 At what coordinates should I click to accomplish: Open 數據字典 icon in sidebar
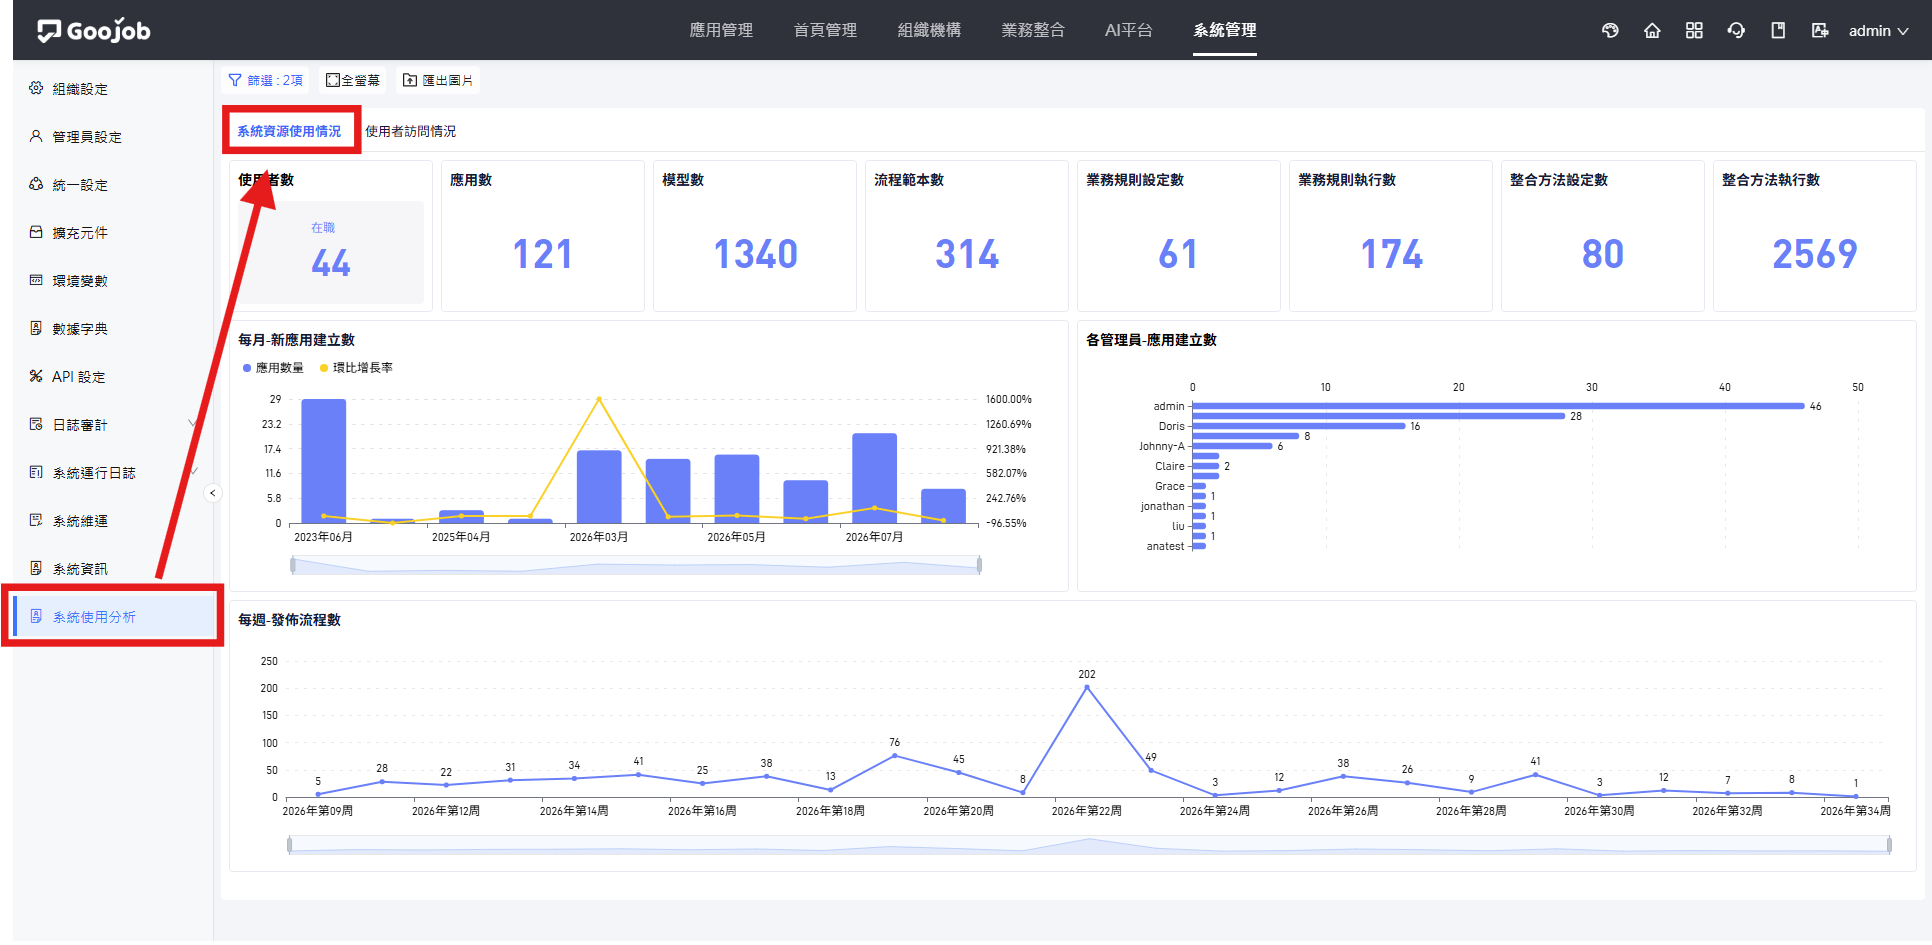coord(36,328)
